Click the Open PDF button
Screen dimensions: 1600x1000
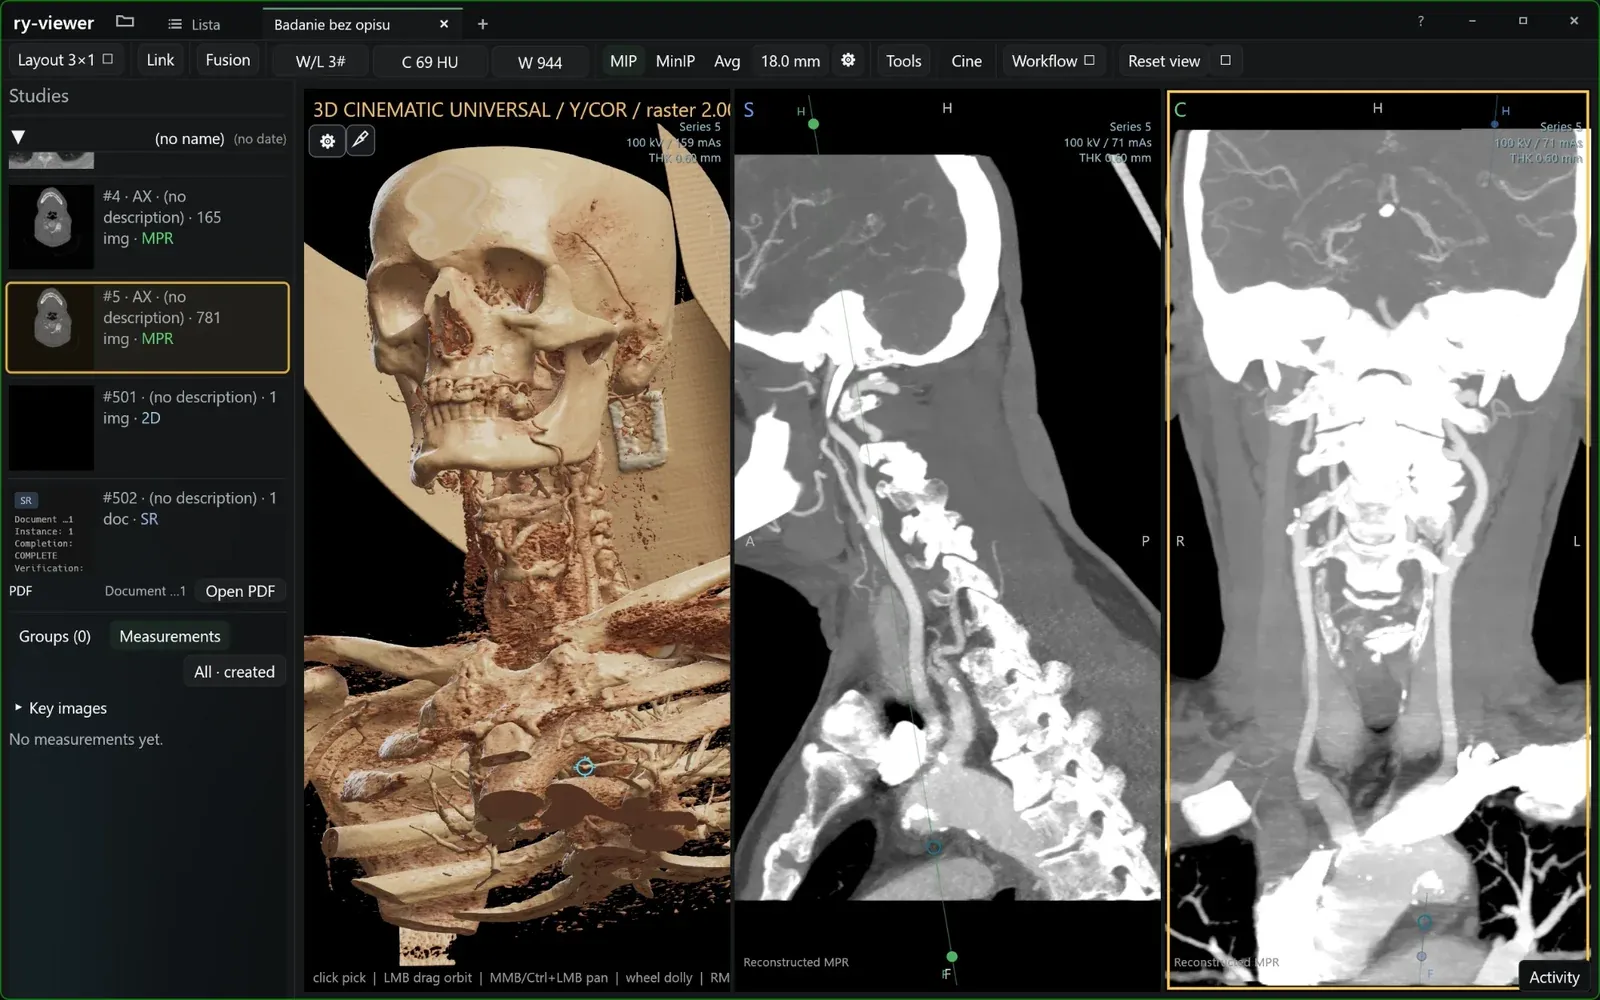tap(240, 591)
